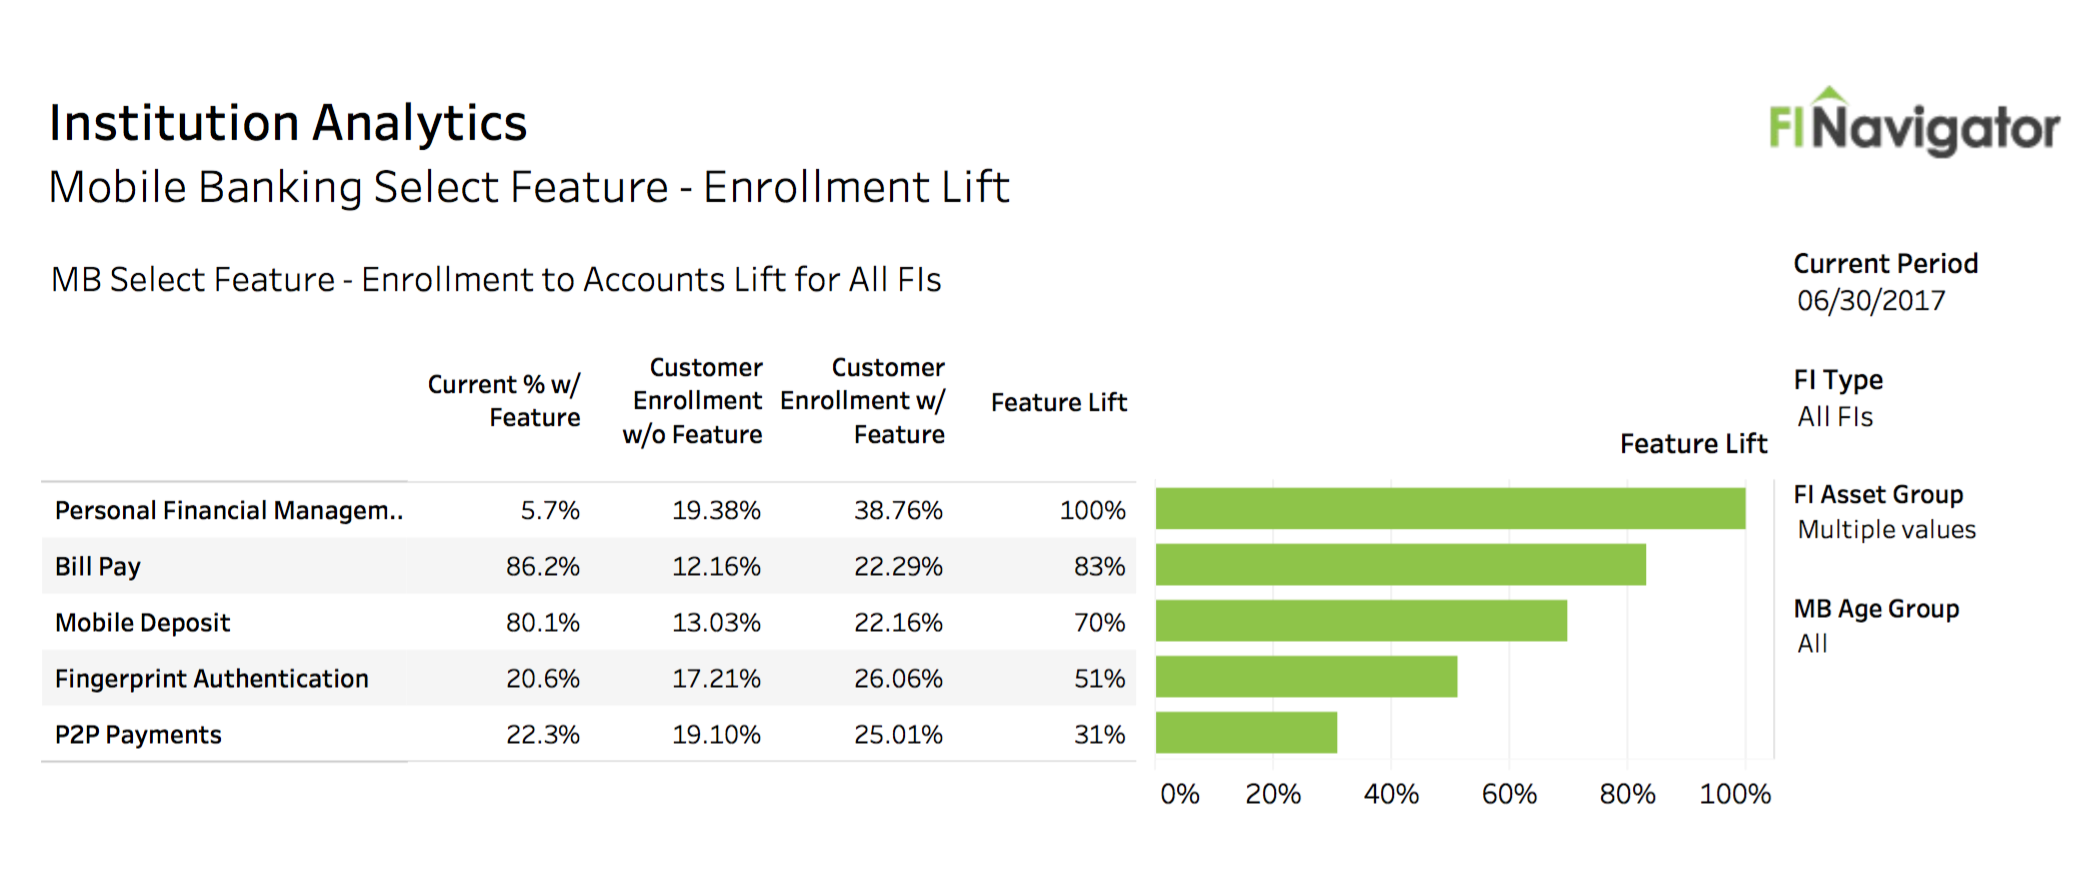This screenshot has width=2100, height=878.
Task: Select the Bill Pay row label
Action: click(98, 566)
